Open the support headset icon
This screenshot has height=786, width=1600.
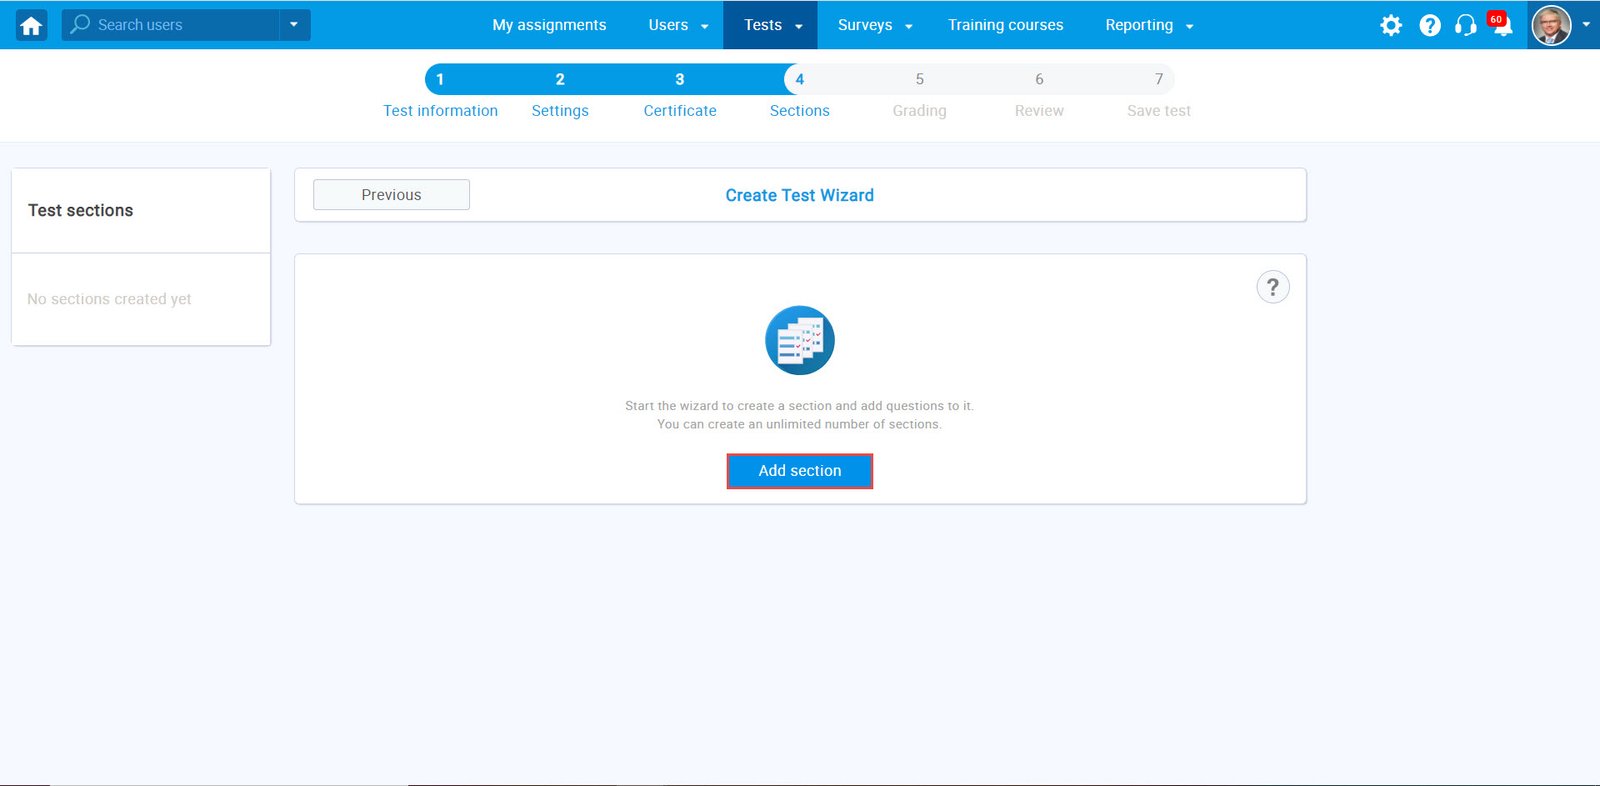[x=1465, y=25]
